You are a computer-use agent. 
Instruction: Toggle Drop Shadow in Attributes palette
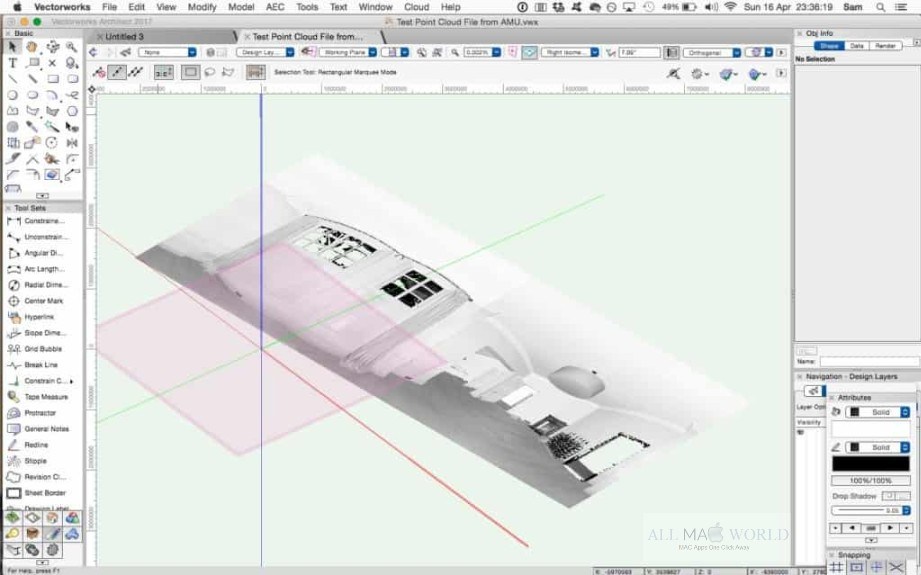coord(896,496)
